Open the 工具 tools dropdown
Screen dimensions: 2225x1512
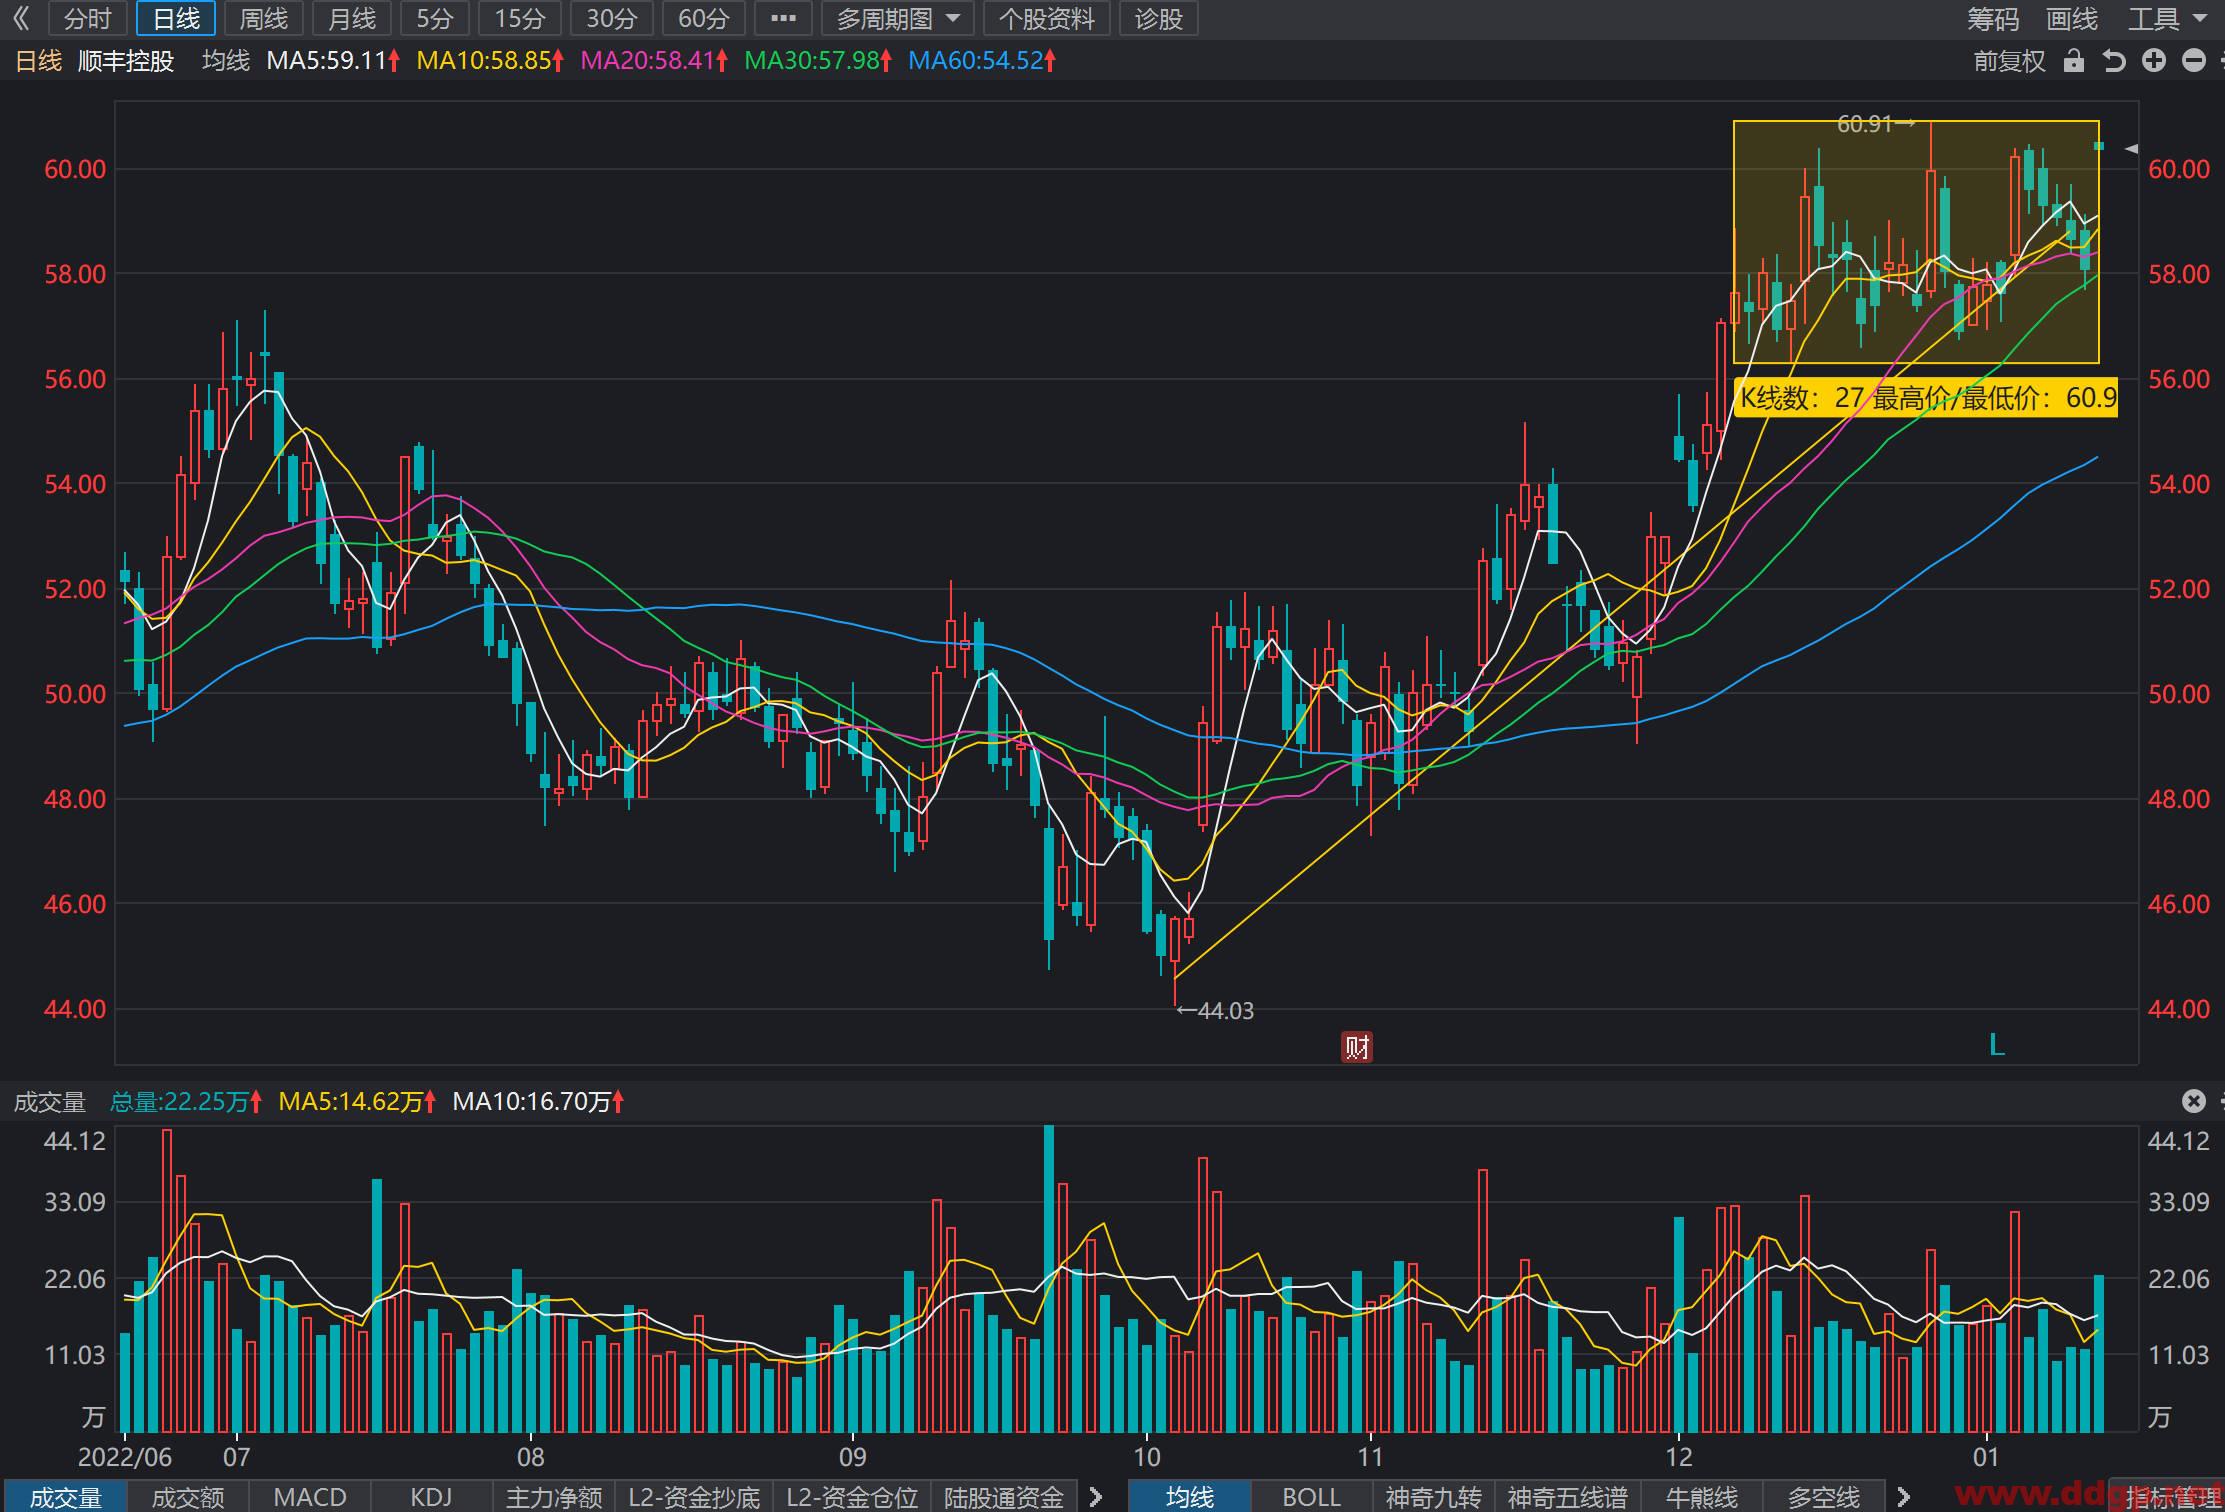(x=2167, y=18)
